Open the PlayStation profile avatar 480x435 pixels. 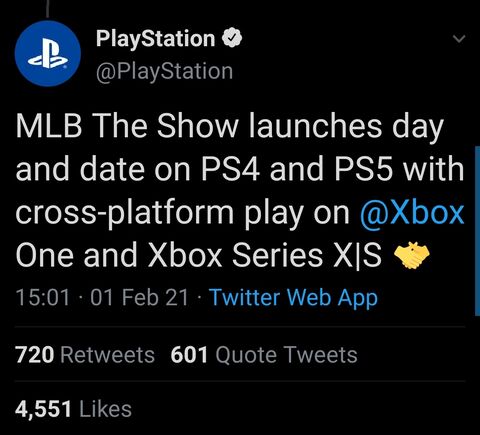48,53
